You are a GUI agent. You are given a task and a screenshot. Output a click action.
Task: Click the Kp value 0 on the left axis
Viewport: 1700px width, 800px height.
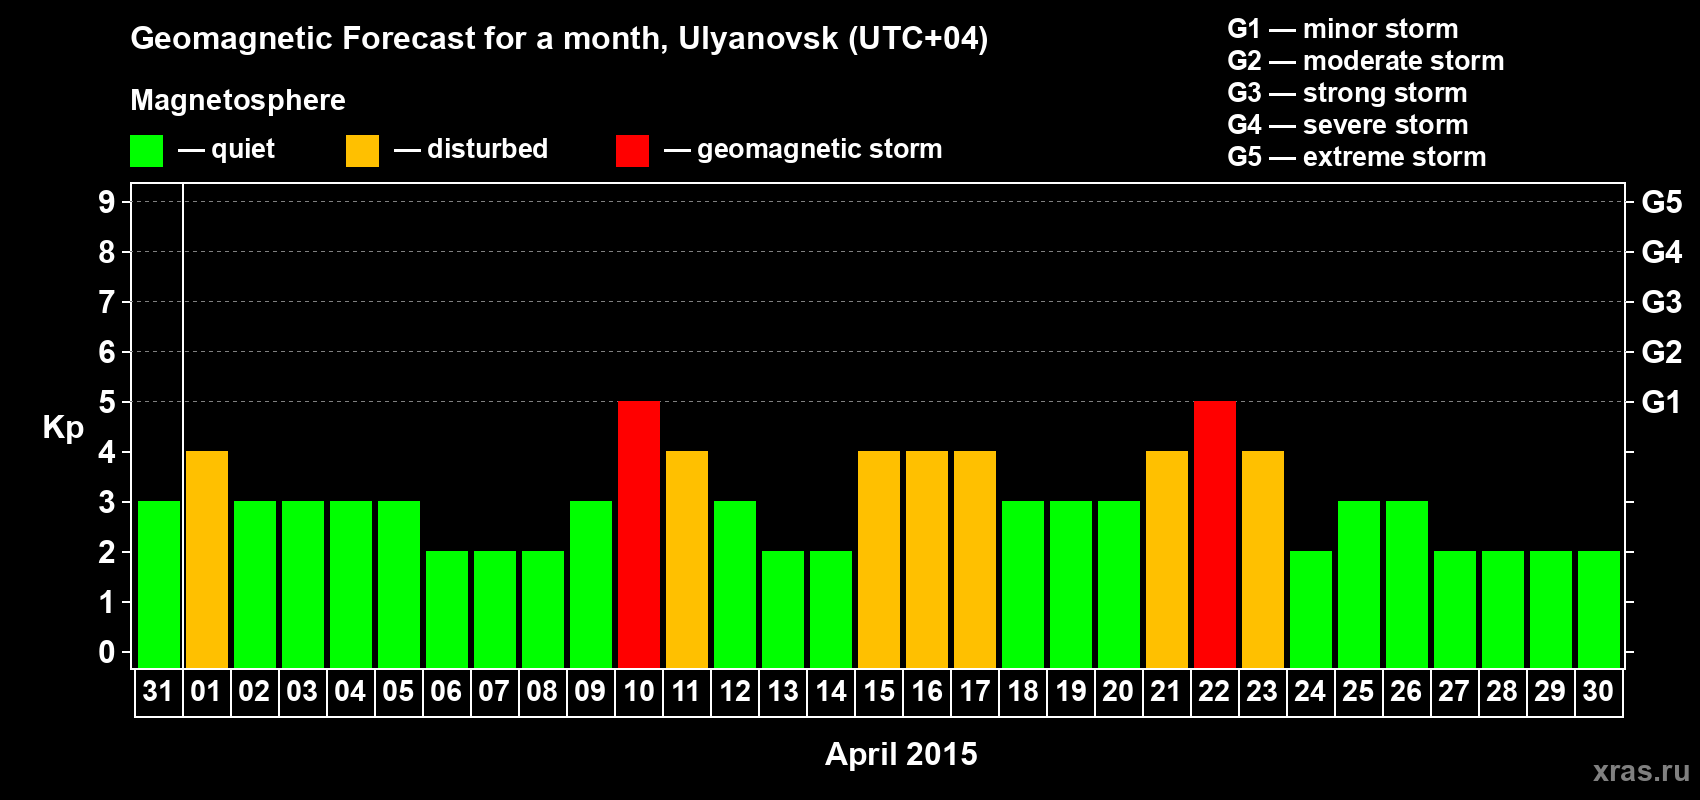(x=107, y=652)
